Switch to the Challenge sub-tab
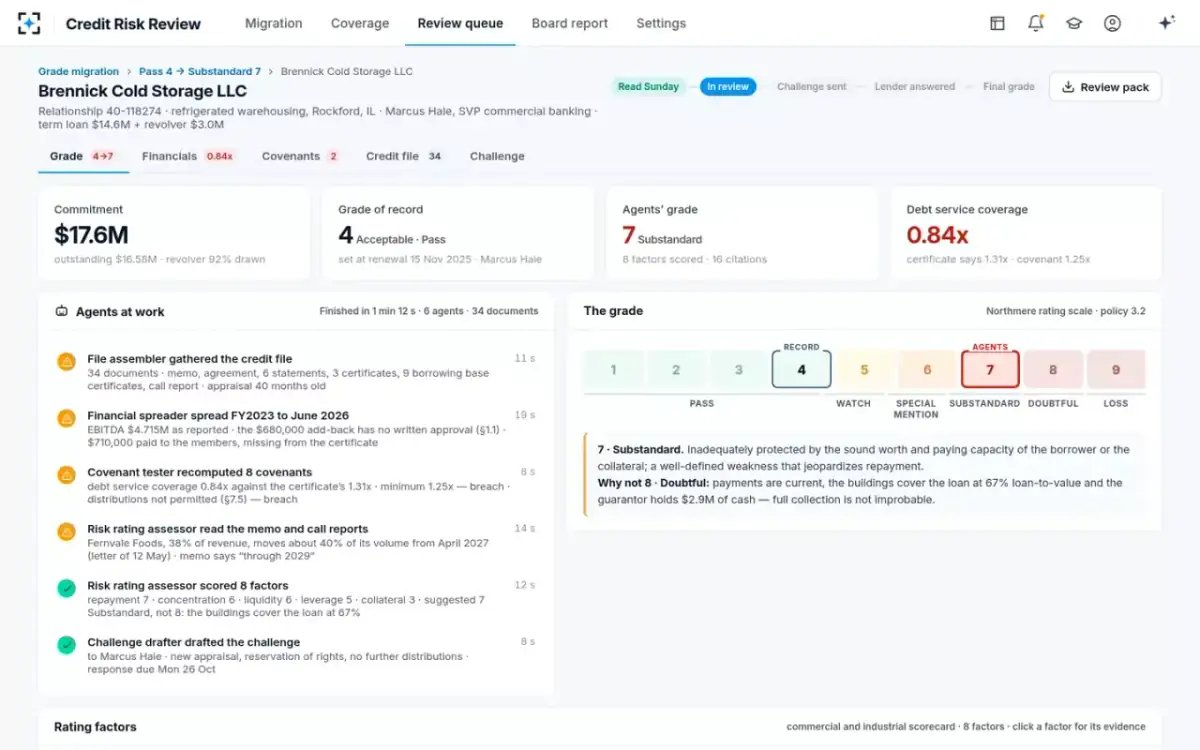 pyautogui.click(x=497, y=156)
